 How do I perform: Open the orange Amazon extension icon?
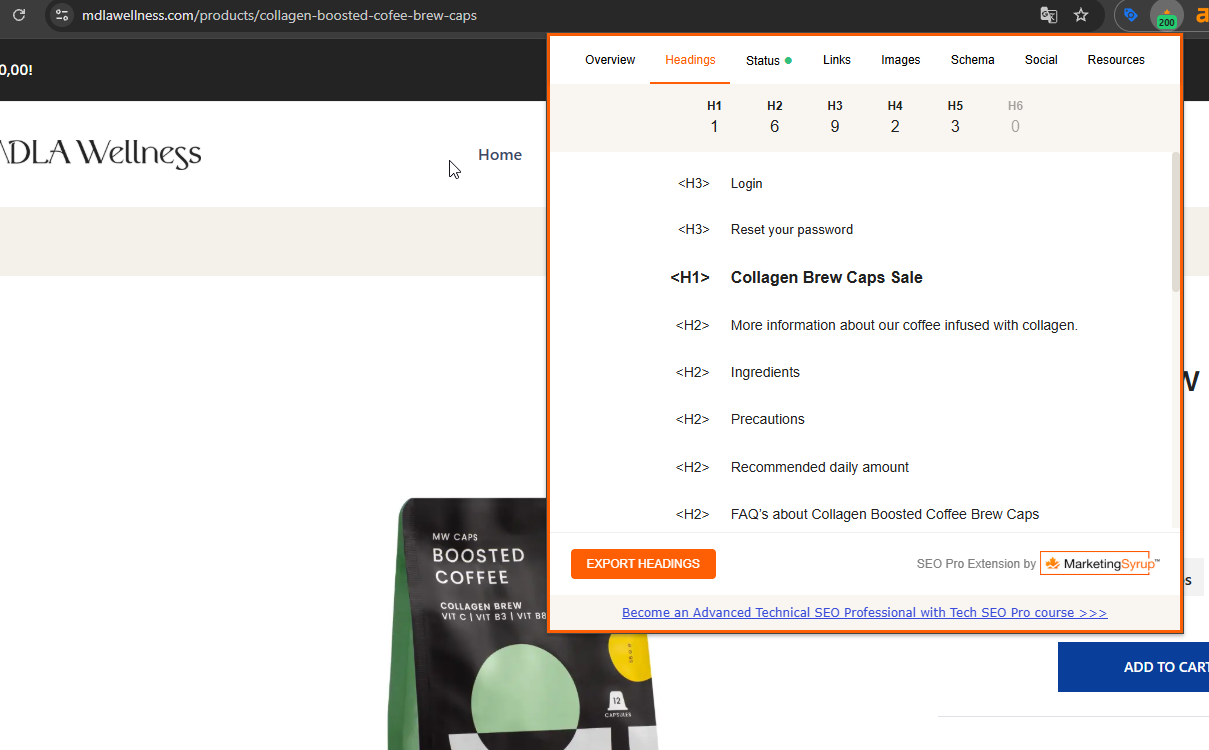(1201, 15)
